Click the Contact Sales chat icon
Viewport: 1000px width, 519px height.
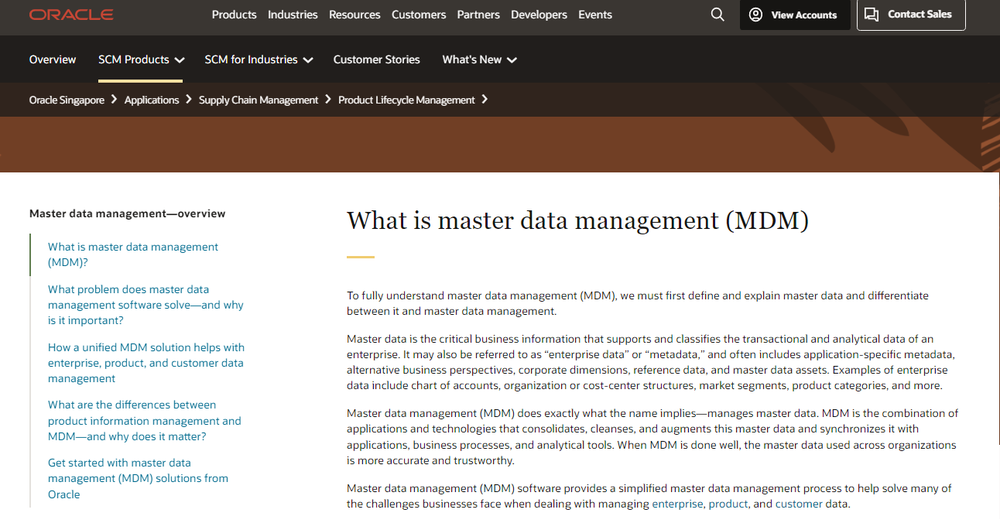872,15
